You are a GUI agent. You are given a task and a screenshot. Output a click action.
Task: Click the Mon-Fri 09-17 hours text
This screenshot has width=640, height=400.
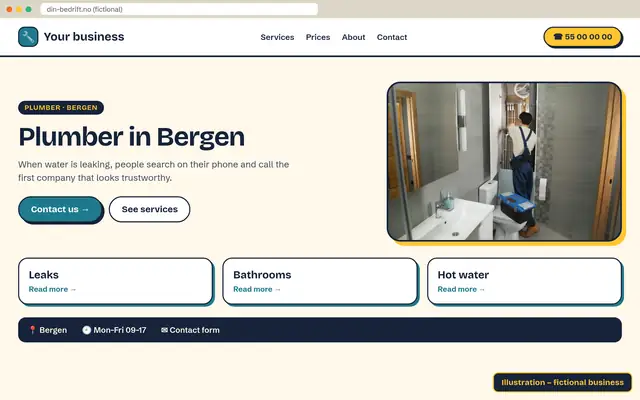[120, 330]
